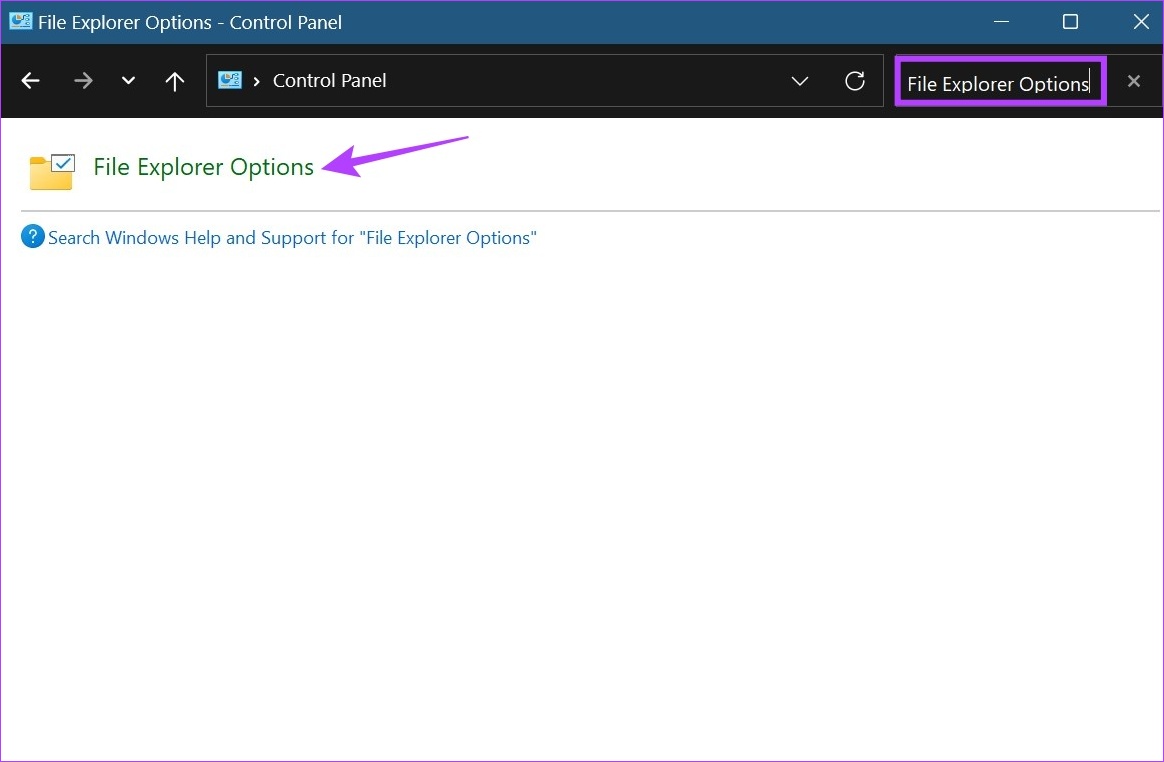The image size is (1164, 762).
Task: Open the recent locations dropdown chevron
Action: coord(128,80)
